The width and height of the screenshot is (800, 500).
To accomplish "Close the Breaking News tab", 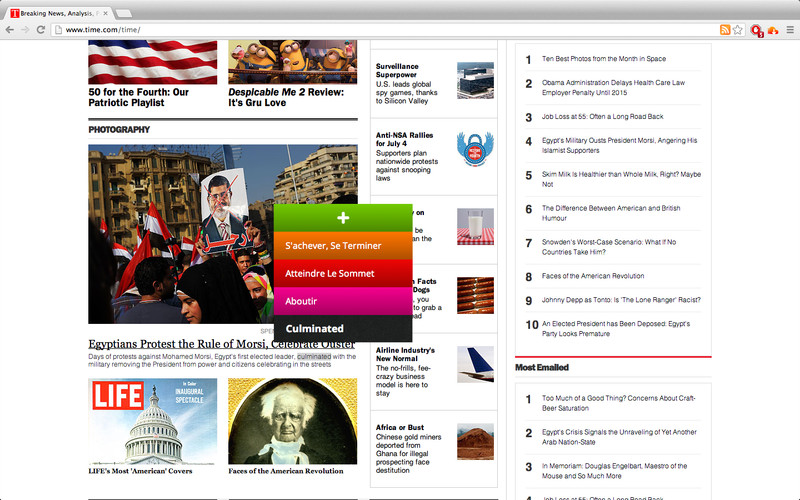I will point(106,13).
